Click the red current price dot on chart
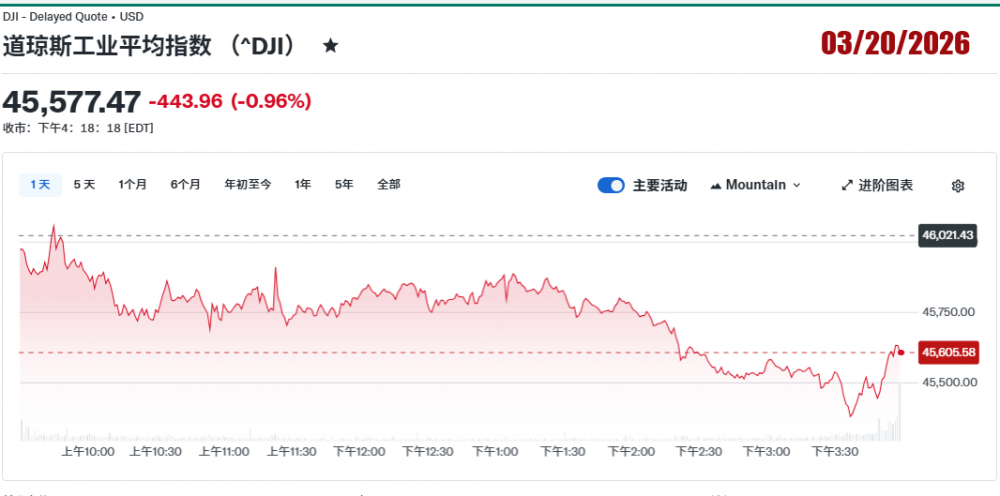Screen dimensions: 1000x496 point(901,352)
